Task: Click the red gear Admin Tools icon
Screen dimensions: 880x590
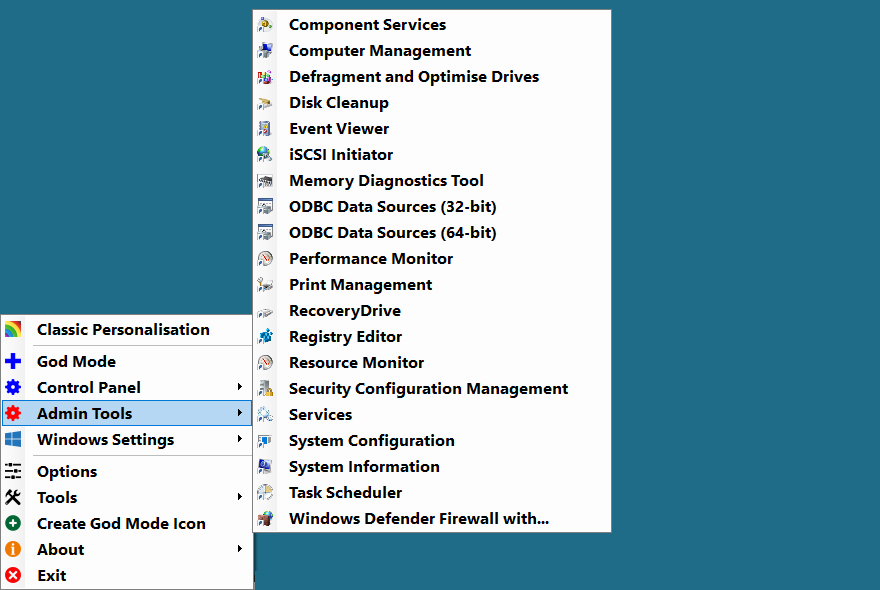Action: click(x=13, y=413)
